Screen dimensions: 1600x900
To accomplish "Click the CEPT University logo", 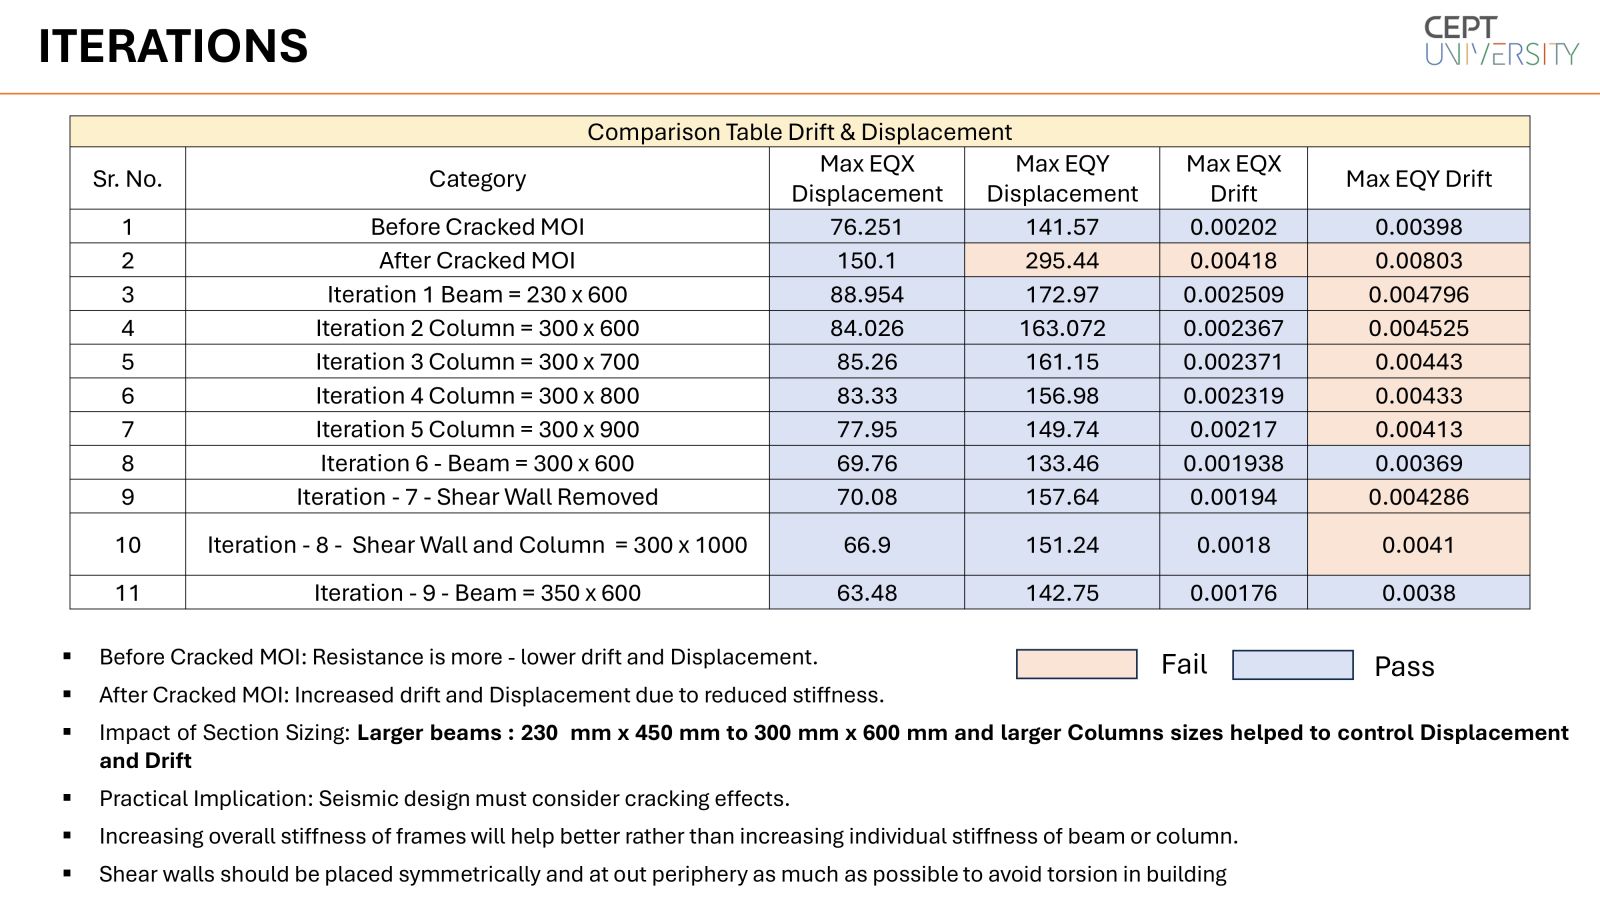I will pyautogui.click(x=1501, y=41).
